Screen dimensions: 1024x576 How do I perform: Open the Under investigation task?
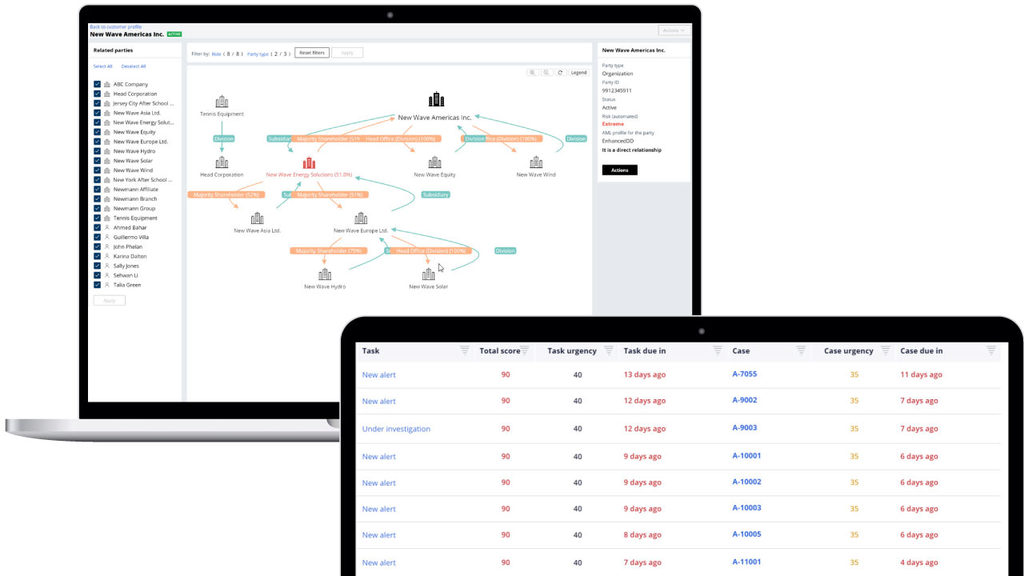[396, 429]
